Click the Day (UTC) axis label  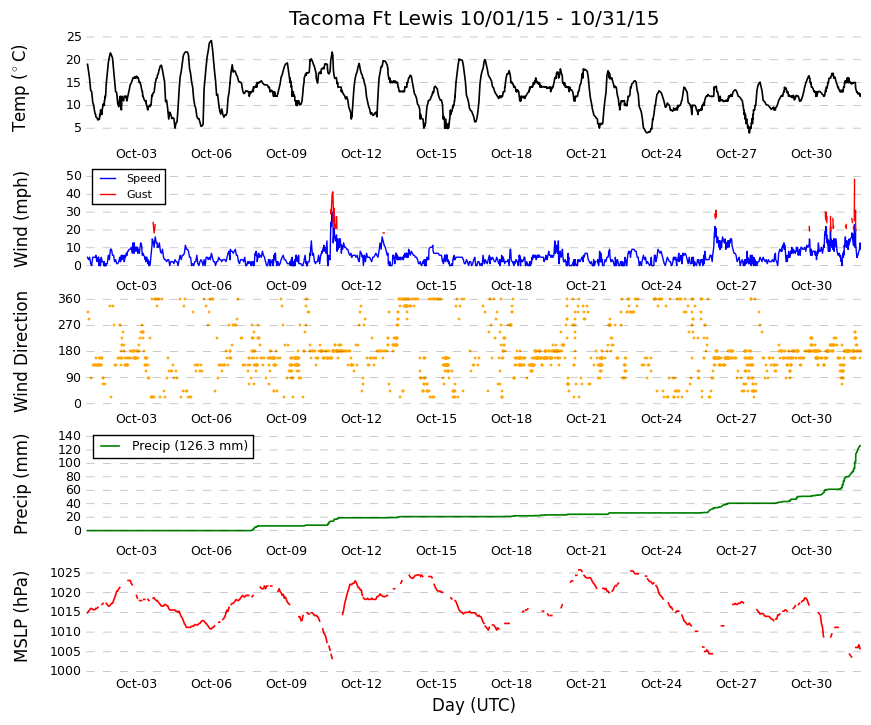pyautogui.click(x=474, y=705)
